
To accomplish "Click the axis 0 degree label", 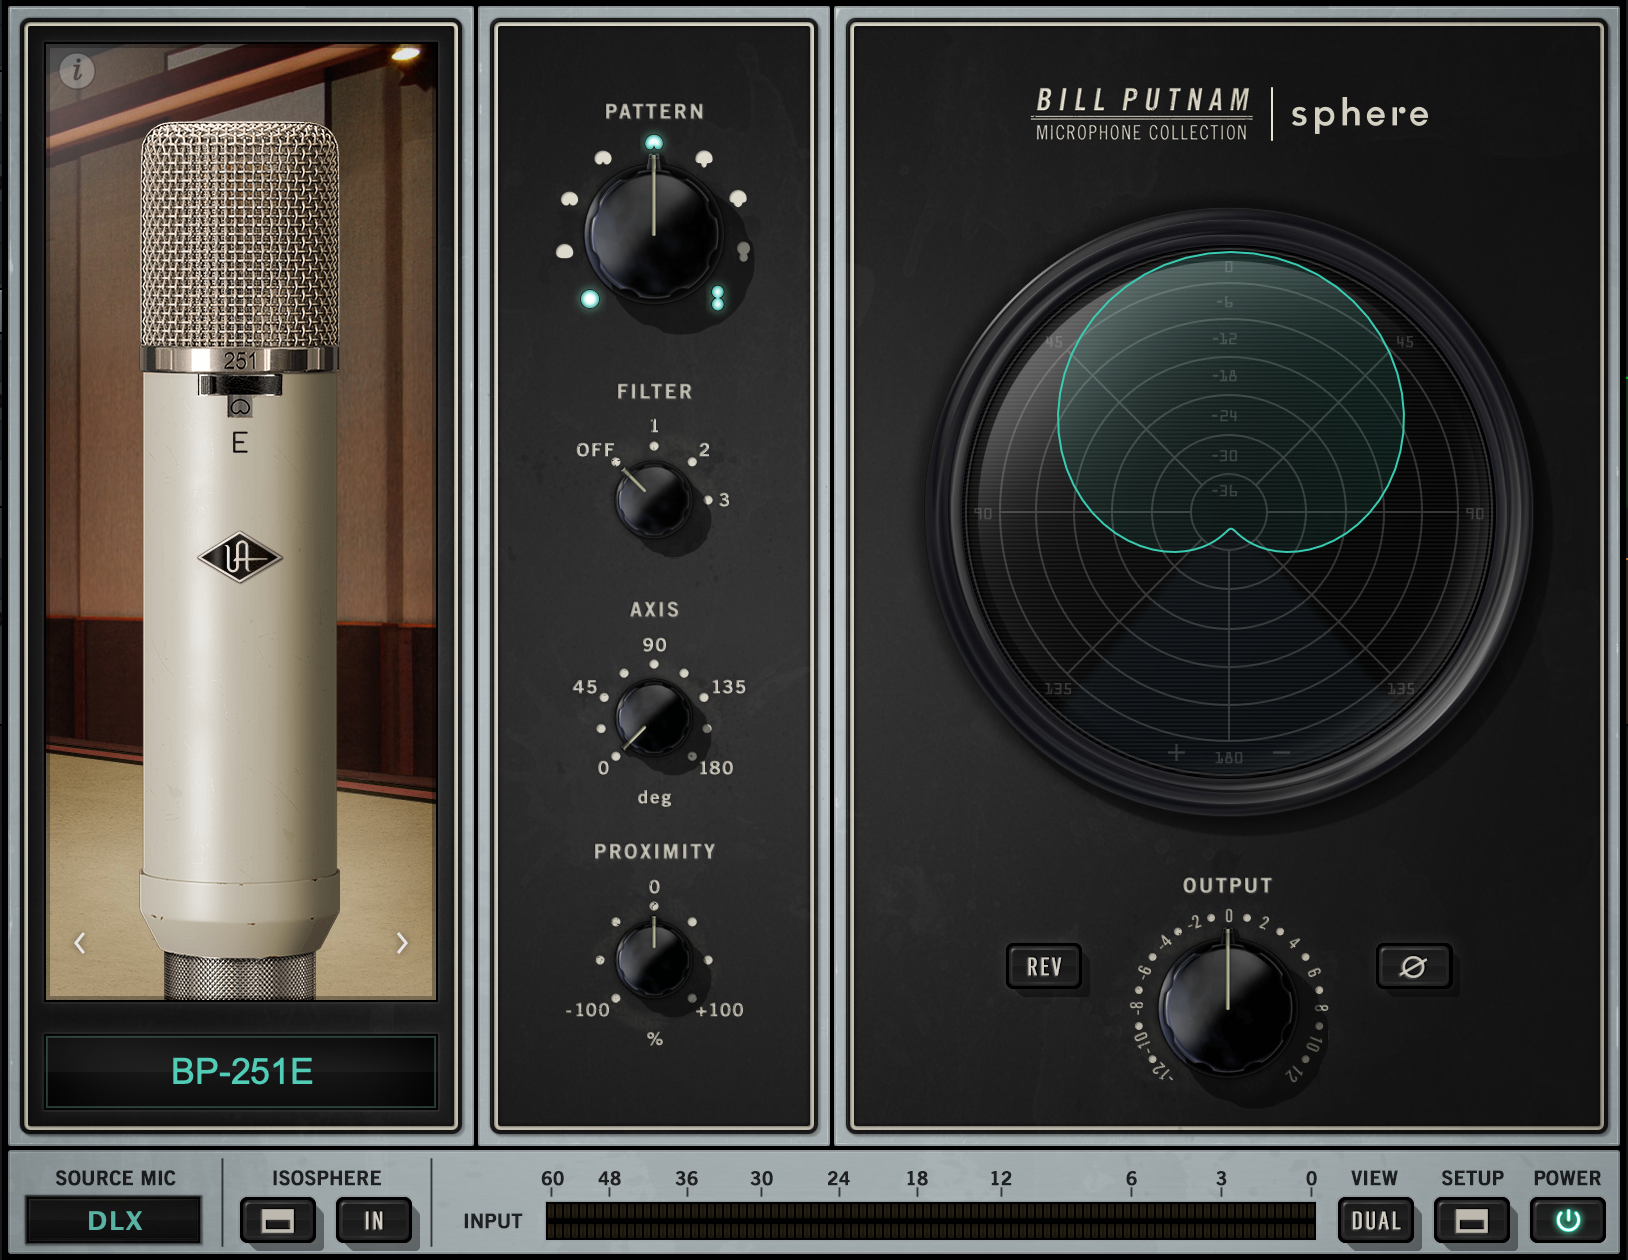I will tap(603, 768).
